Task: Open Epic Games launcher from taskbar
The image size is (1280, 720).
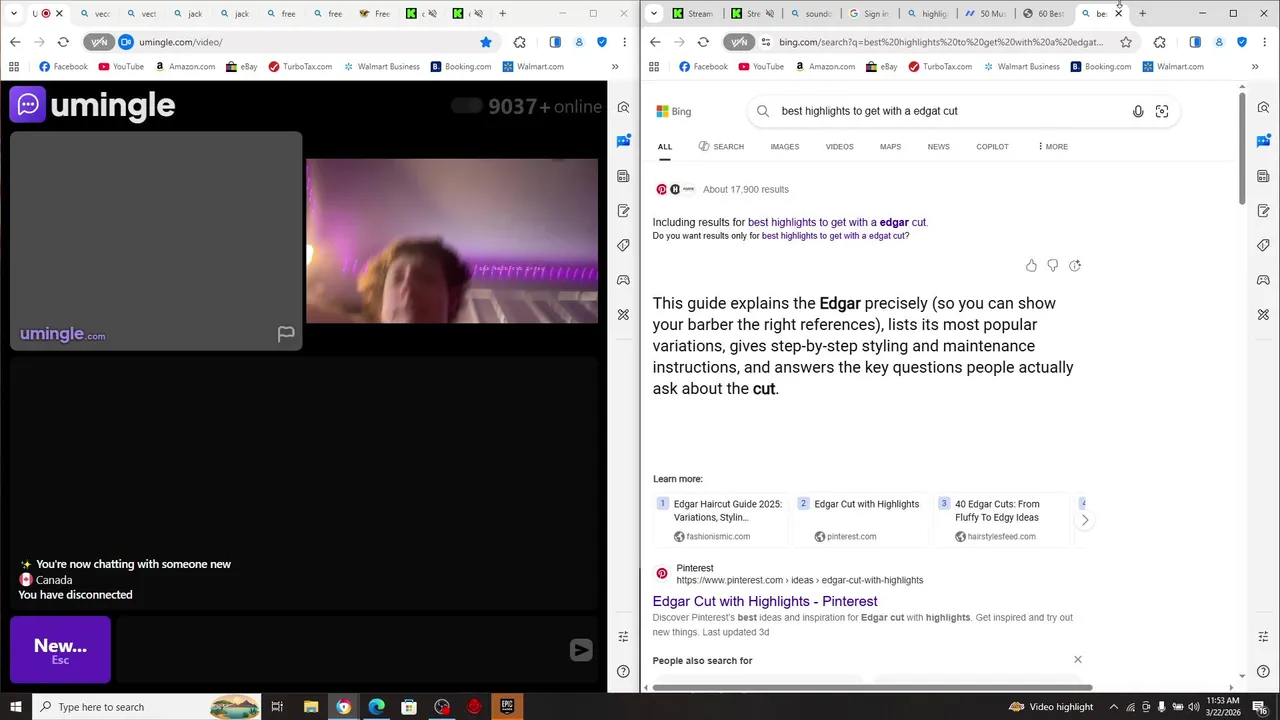Action: 507,707
